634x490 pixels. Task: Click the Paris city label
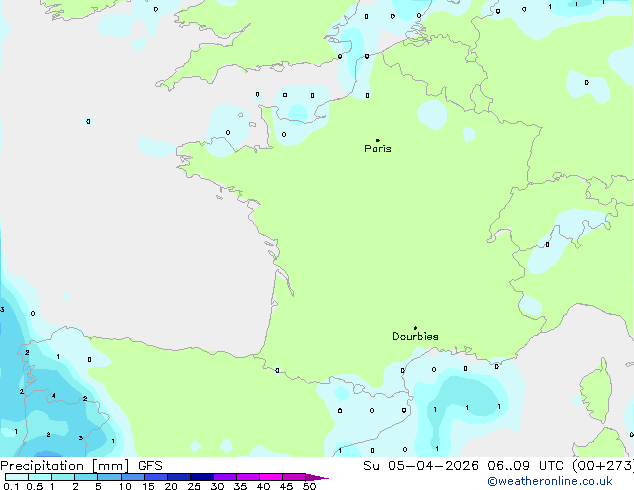[x=378, y=149]
